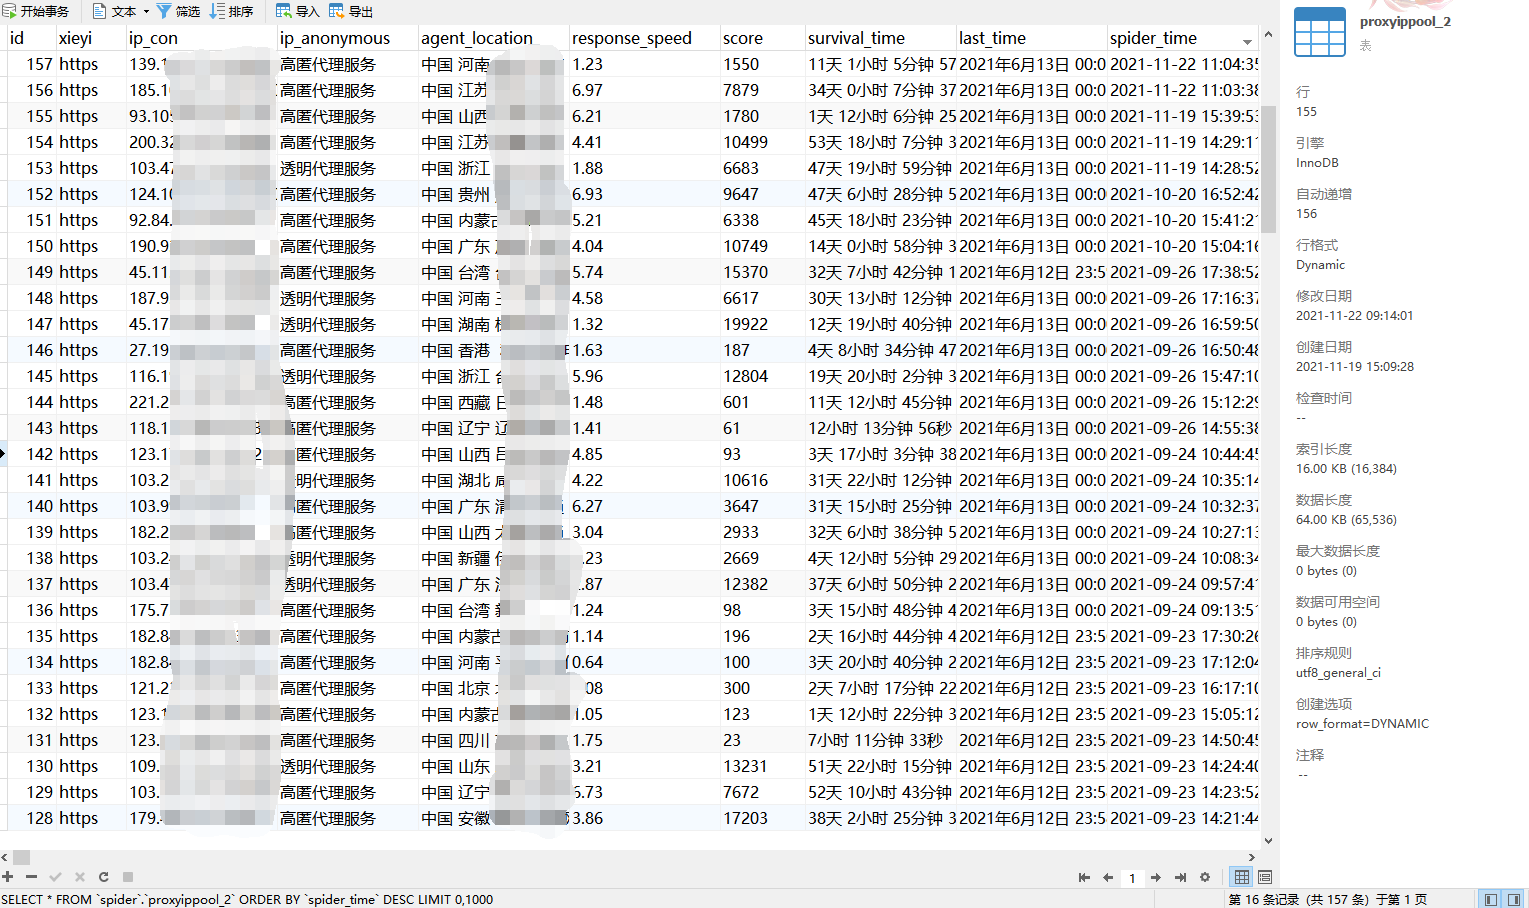Click the refresh icon below the grid
This screenshot has width=1529, height=908.
[x=103, y=877]
